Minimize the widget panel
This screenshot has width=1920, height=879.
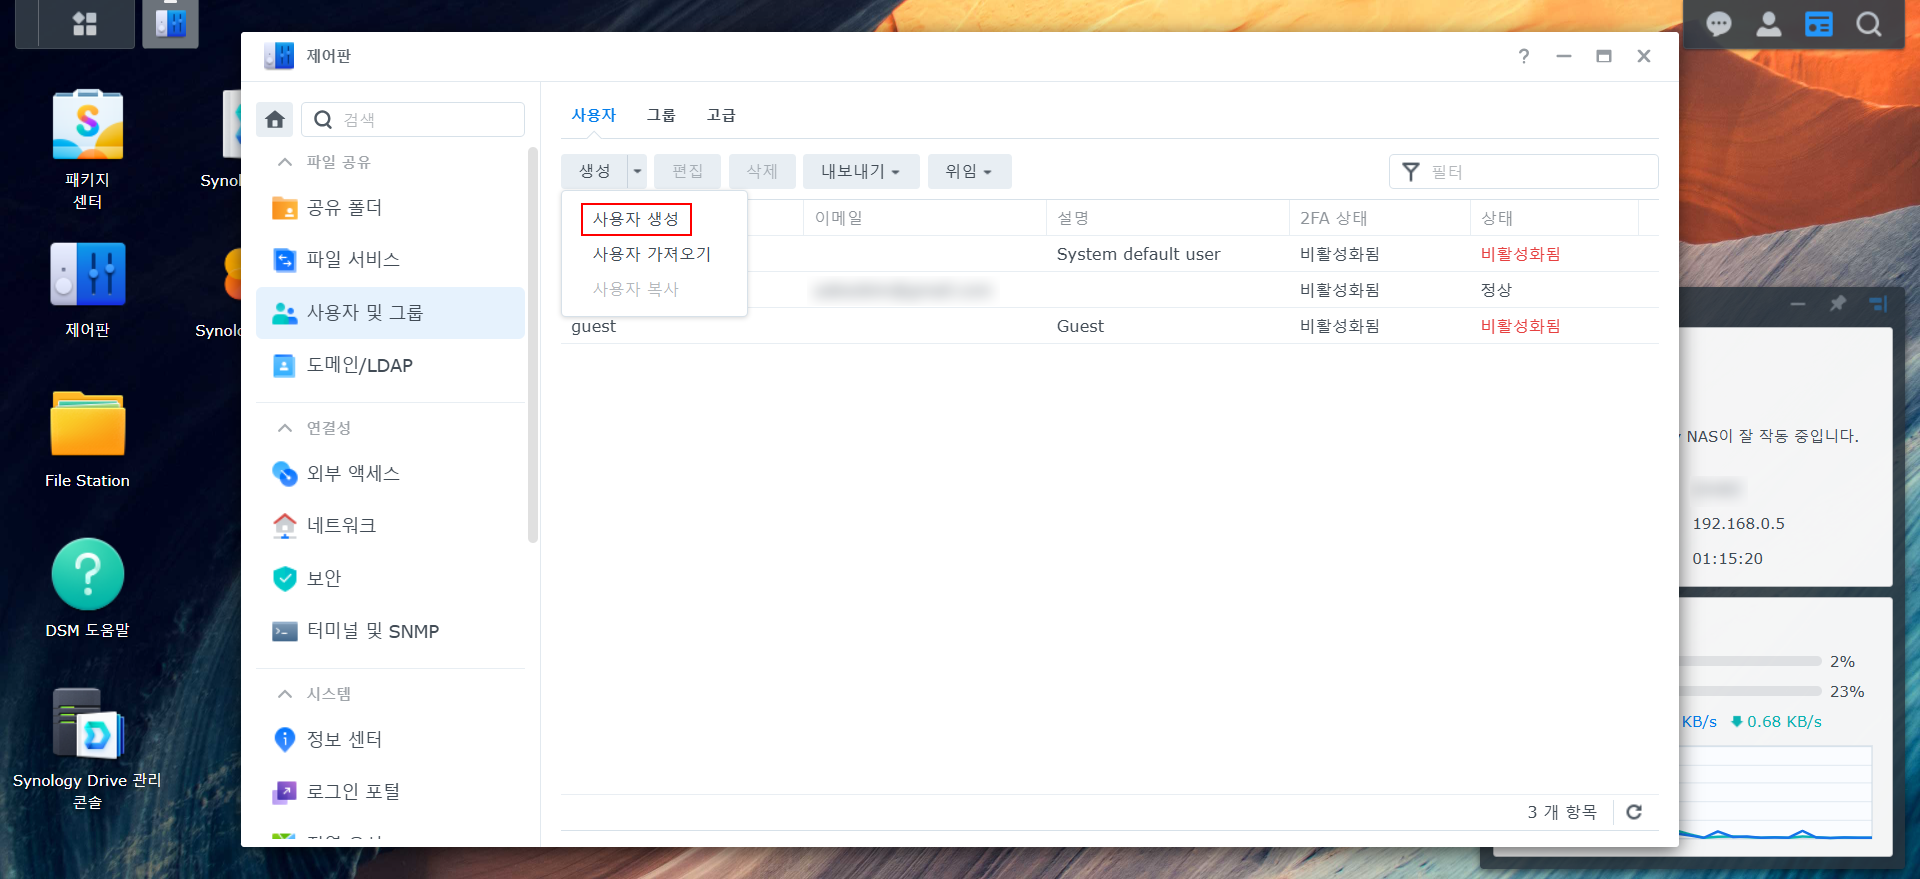tap(1798, 303)
